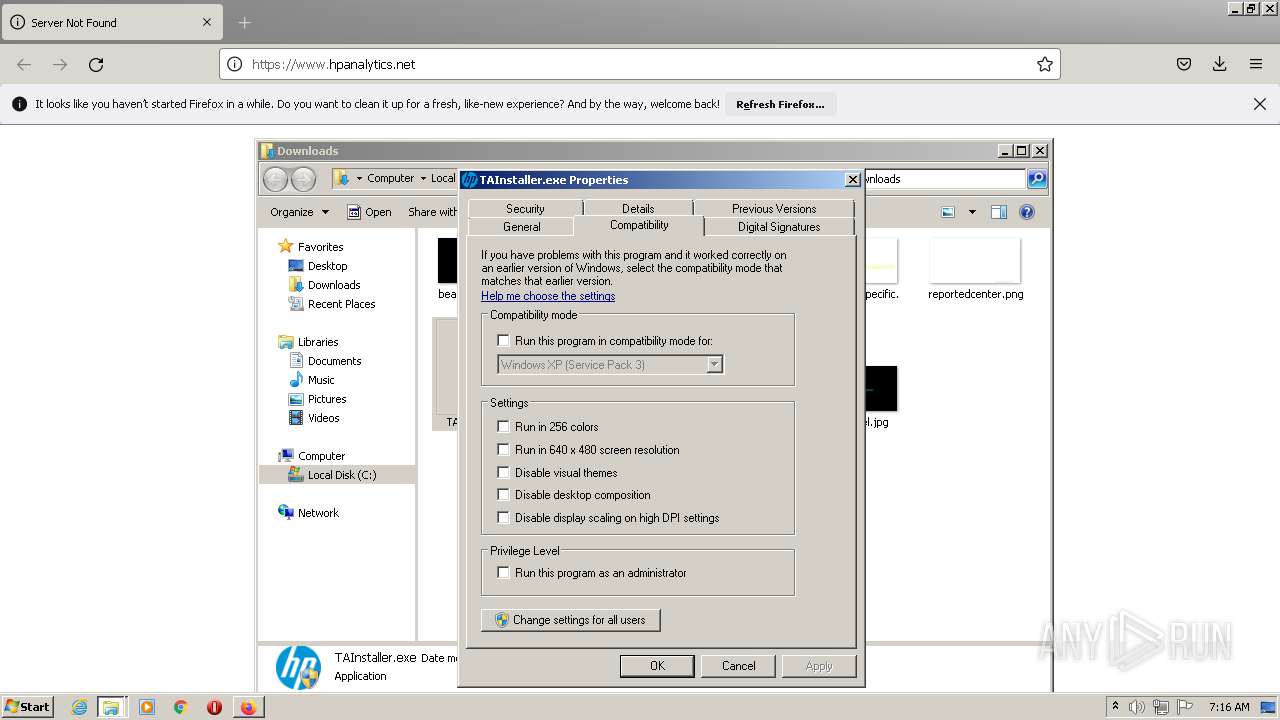Click the Explorer forward navigation button
This screenshot has width=1280, height=720.
click(303, 179)
